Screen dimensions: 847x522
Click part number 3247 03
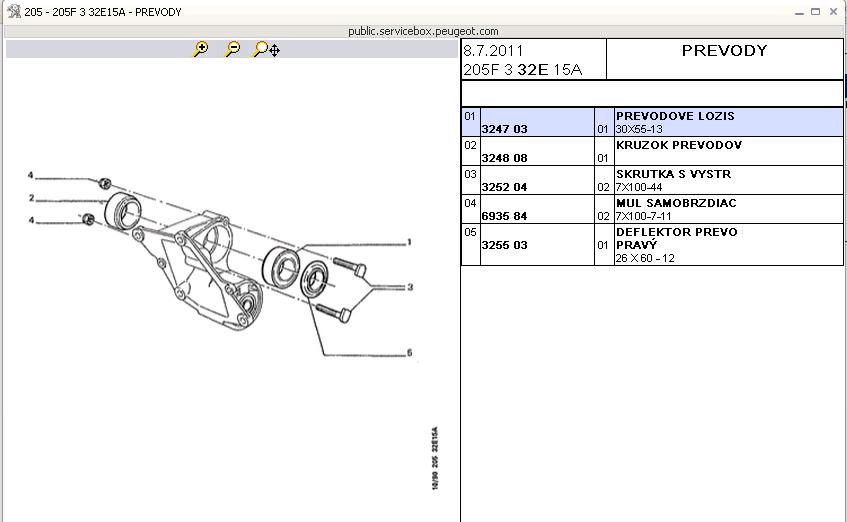[504, 129]
